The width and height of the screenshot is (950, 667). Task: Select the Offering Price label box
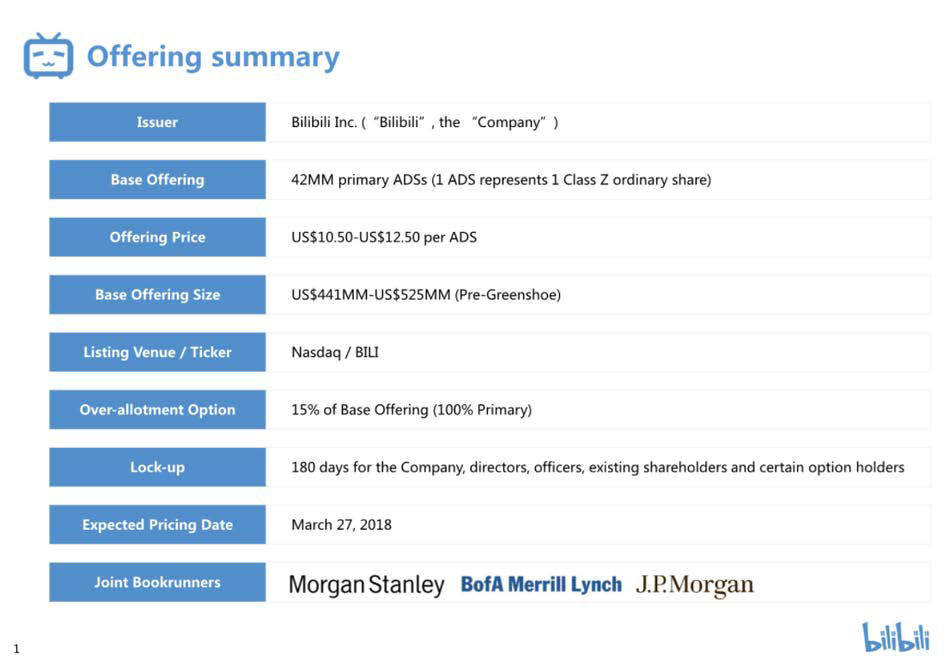pyautogui.click(x=158, y=237)
